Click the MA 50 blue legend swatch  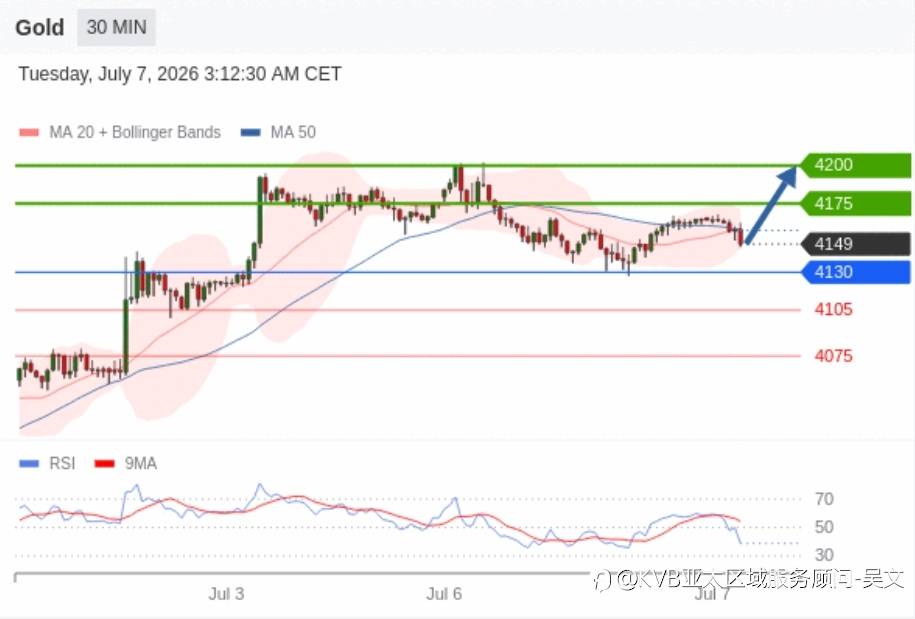[251, 132]
